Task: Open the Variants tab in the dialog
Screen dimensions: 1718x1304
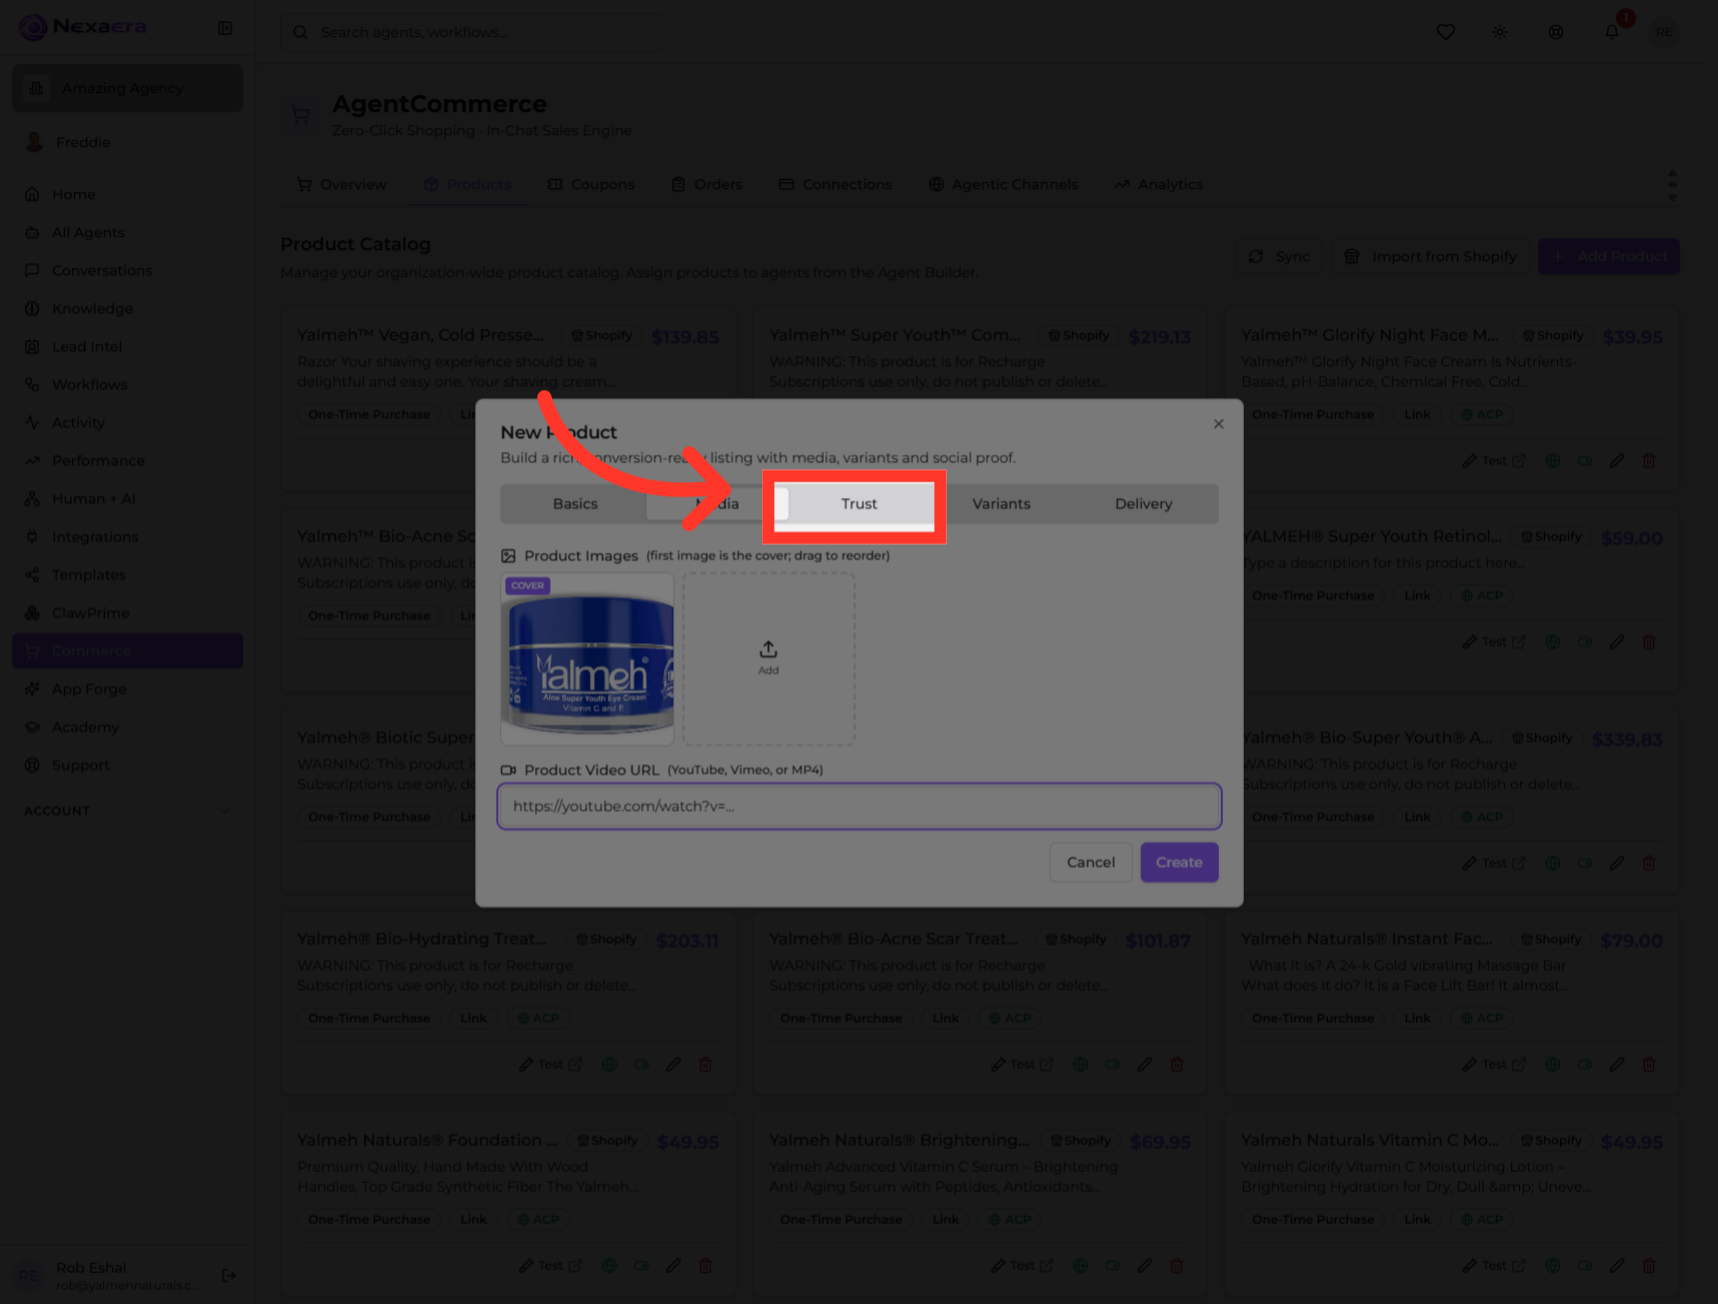Action: coord(1001,504)
